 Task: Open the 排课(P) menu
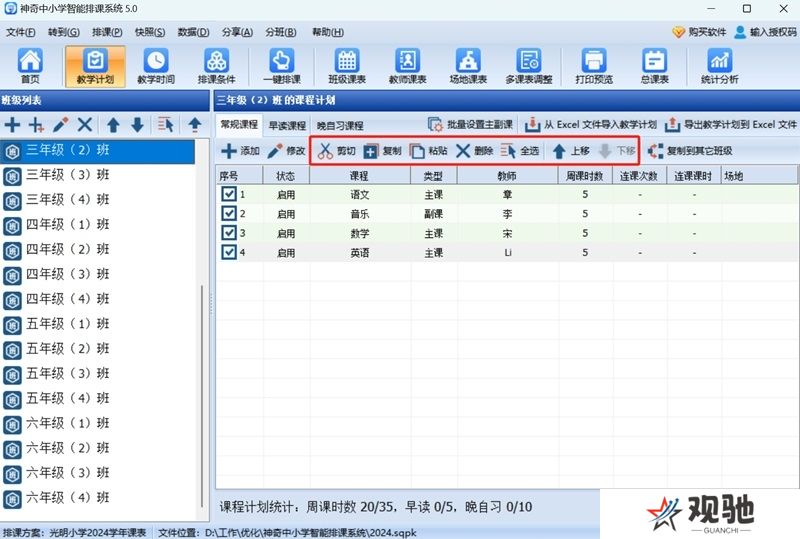107,32
